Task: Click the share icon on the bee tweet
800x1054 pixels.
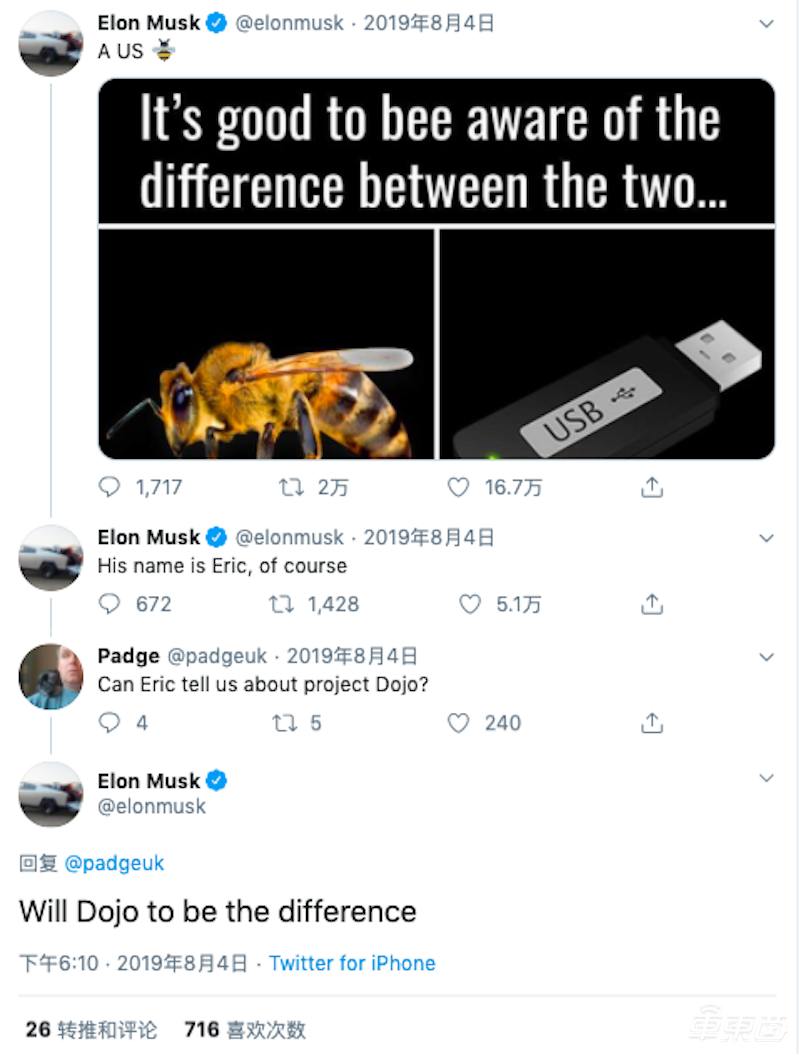Action: (x=651, y=487)
